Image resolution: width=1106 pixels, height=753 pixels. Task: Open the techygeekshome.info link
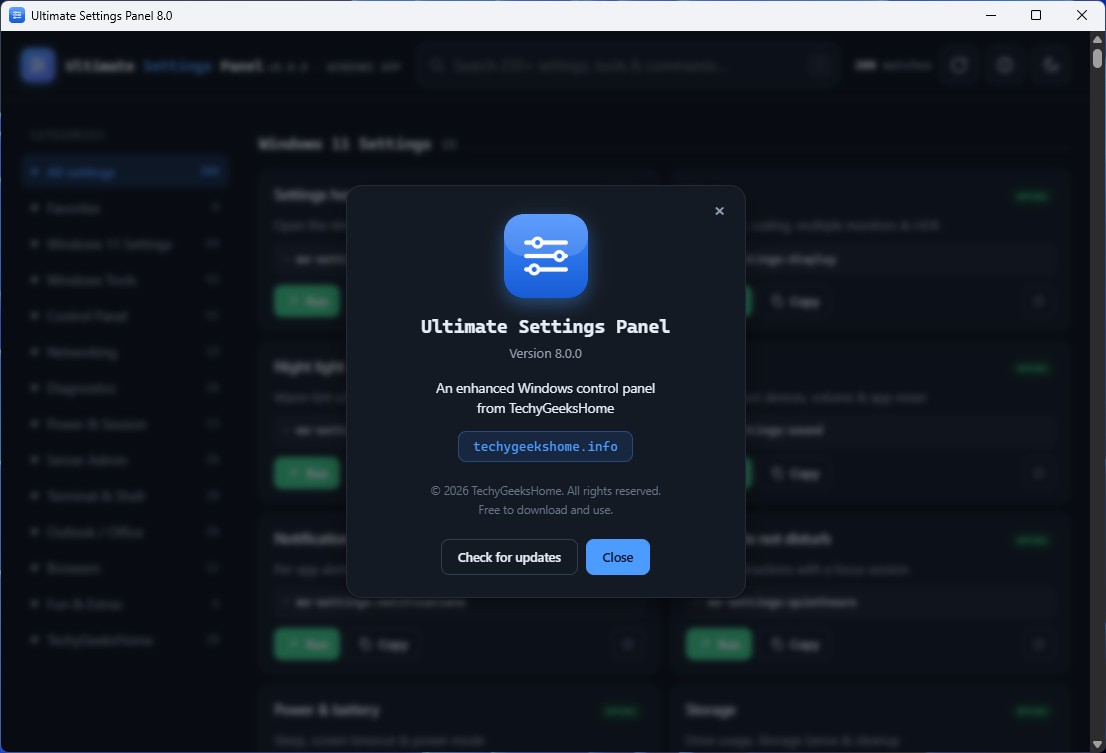pyautogui.click(x=545, y=446)
